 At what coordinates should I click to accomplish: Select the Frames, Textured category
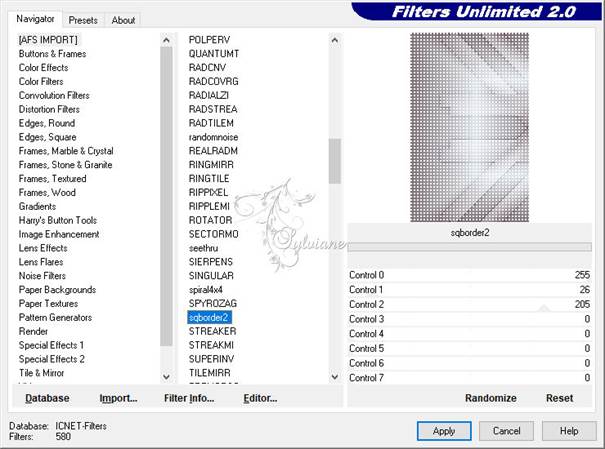tap(52, 179)
